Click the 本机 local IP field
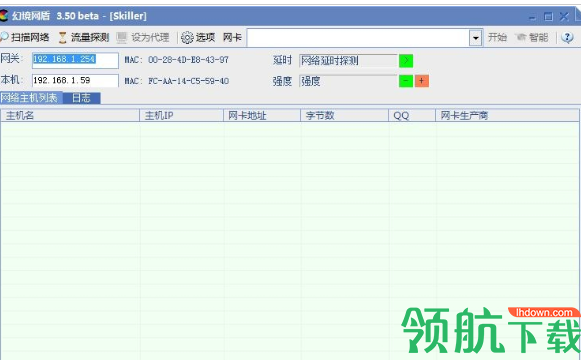This screenshot has width=581, height=360. click(75, 80)
